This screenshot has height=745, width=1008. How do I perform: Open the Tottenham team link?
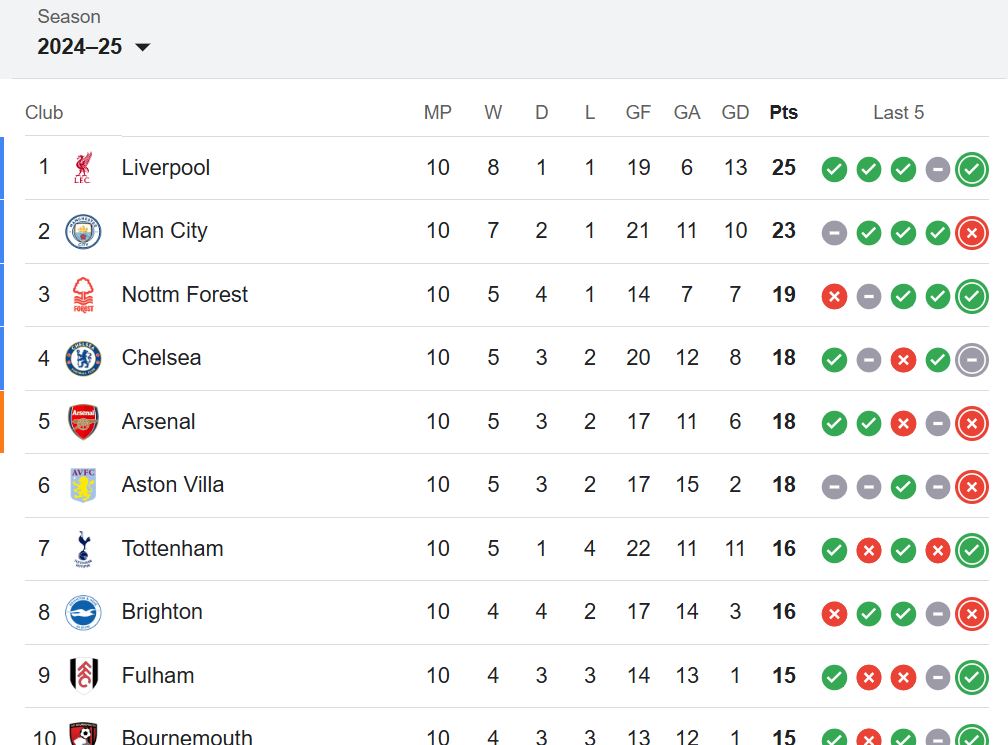[172, 548]
